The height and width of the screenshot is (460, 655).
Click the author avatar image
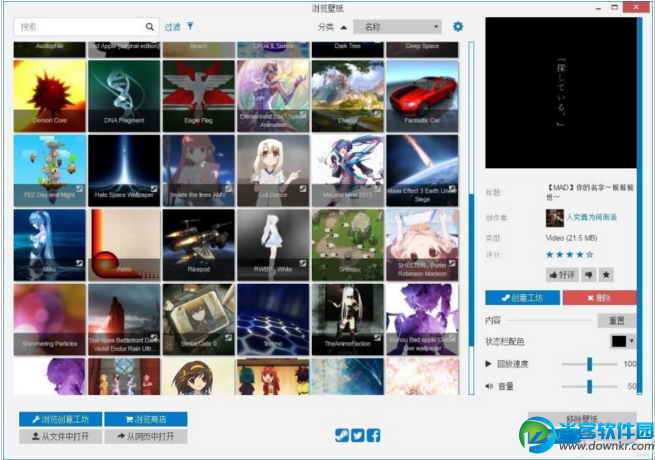(554, 218)
